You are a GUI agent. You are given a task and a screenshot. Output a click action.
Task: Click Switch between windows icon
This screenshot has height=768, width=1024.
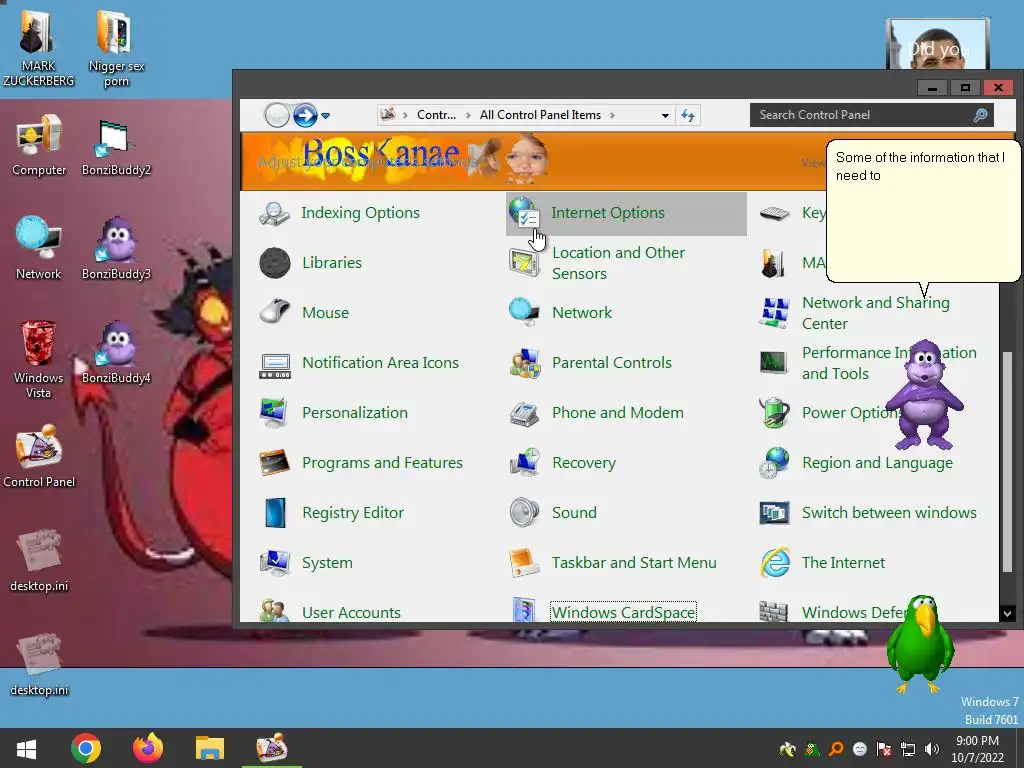(x=775, y=513)
